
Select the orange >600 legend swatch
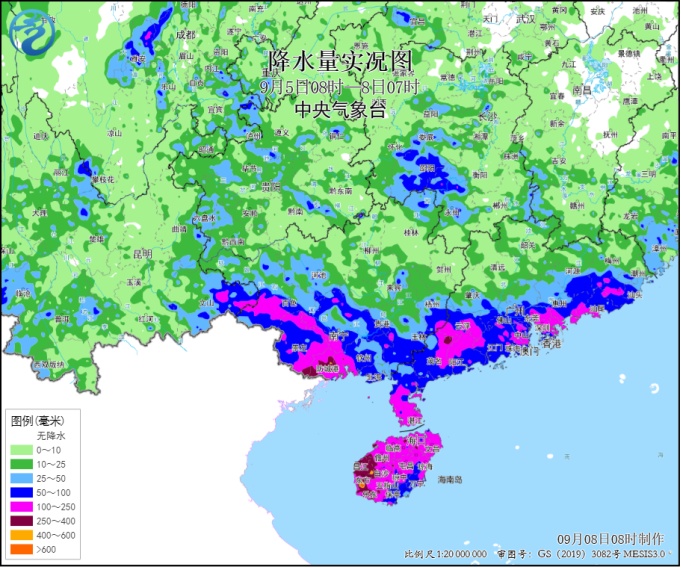20,549
